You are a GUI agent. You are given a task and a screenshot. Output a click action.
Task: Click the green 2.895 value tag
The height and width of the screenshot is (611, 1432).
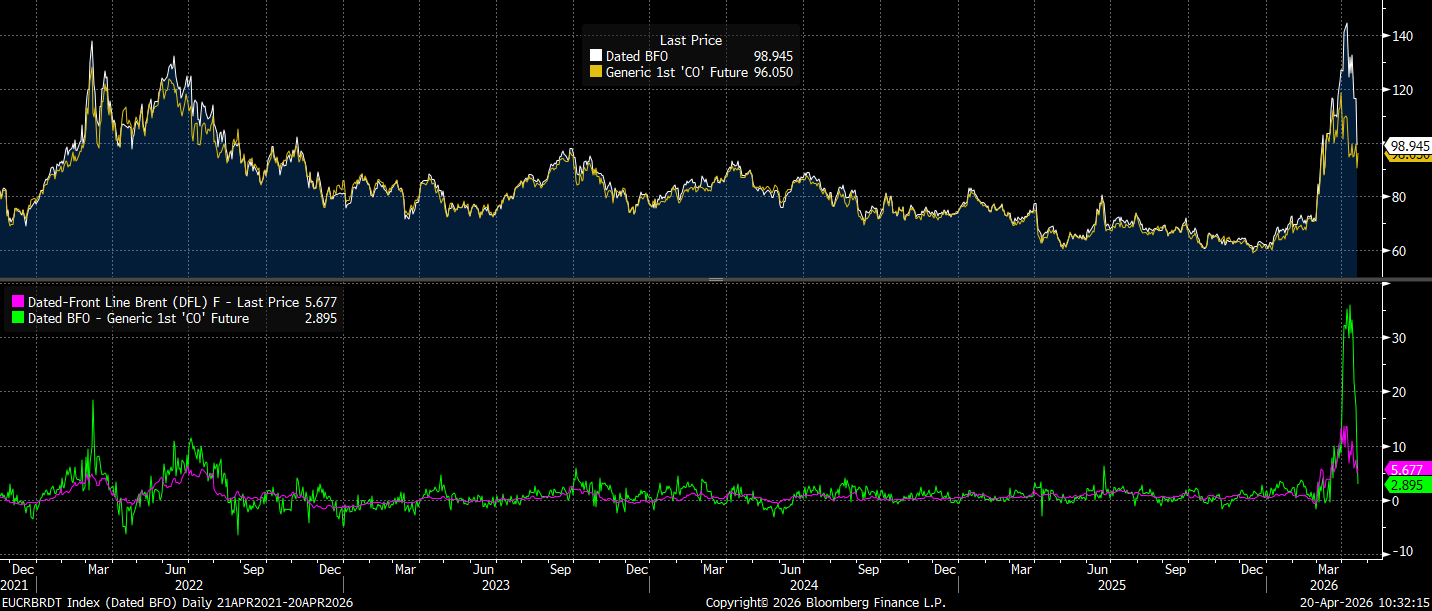(1408, 485)
